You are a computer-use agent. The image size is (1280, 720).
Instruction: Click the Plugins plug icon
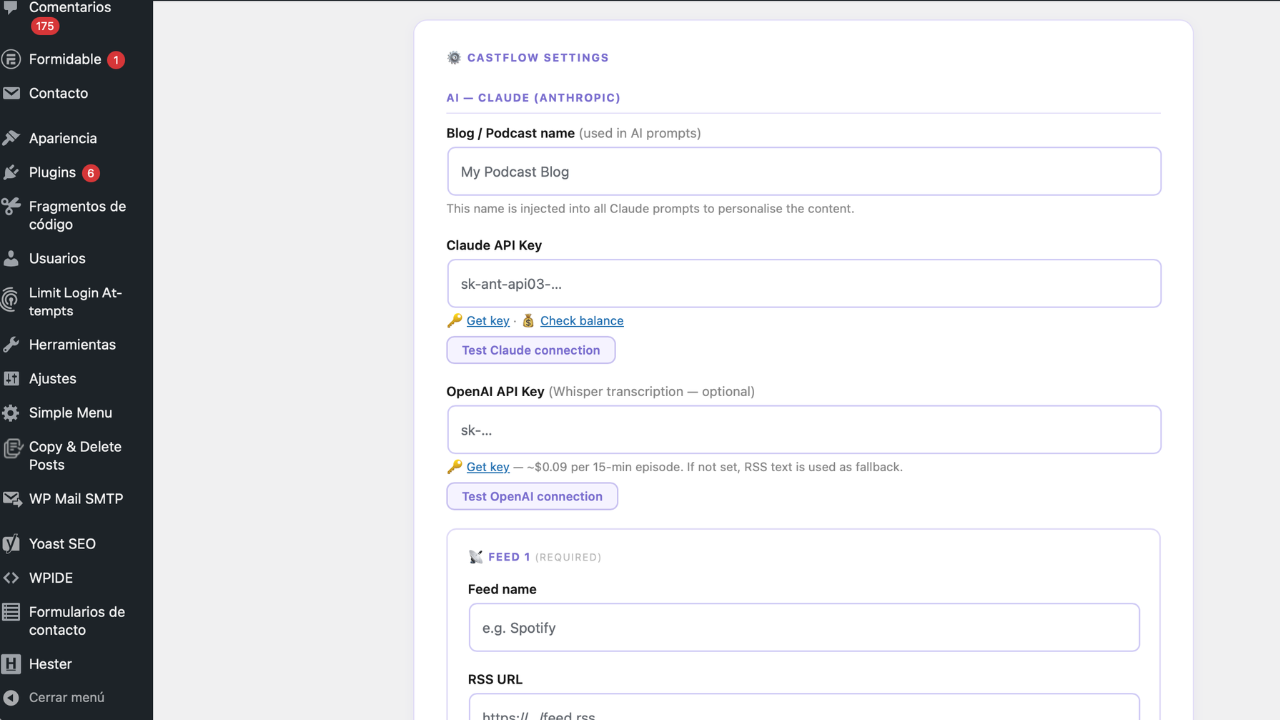(11, 172)
